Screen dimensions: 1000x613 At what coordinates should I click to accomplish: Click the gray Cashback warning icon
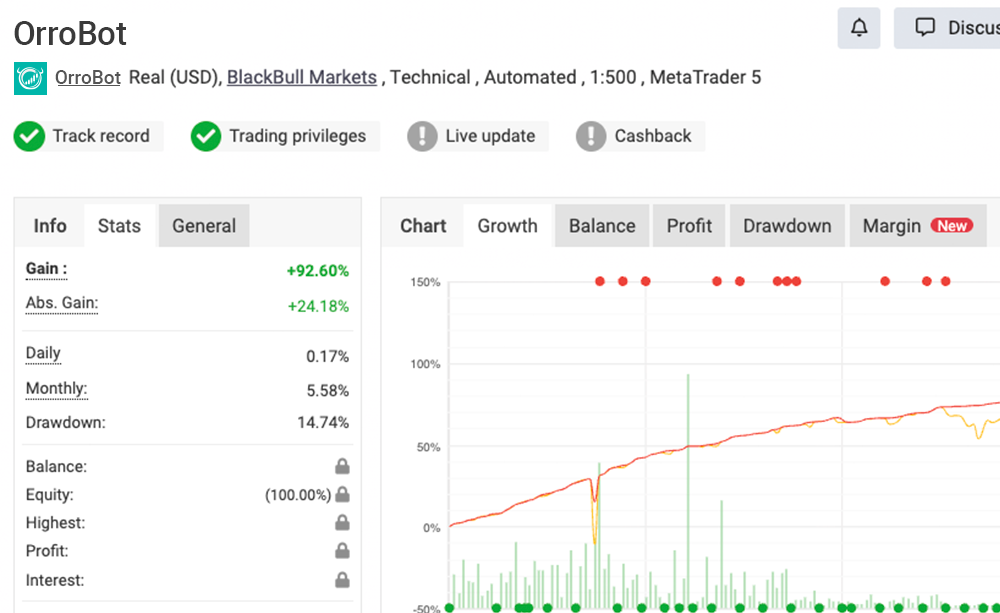pyautogui.click(x=592, y=136)
